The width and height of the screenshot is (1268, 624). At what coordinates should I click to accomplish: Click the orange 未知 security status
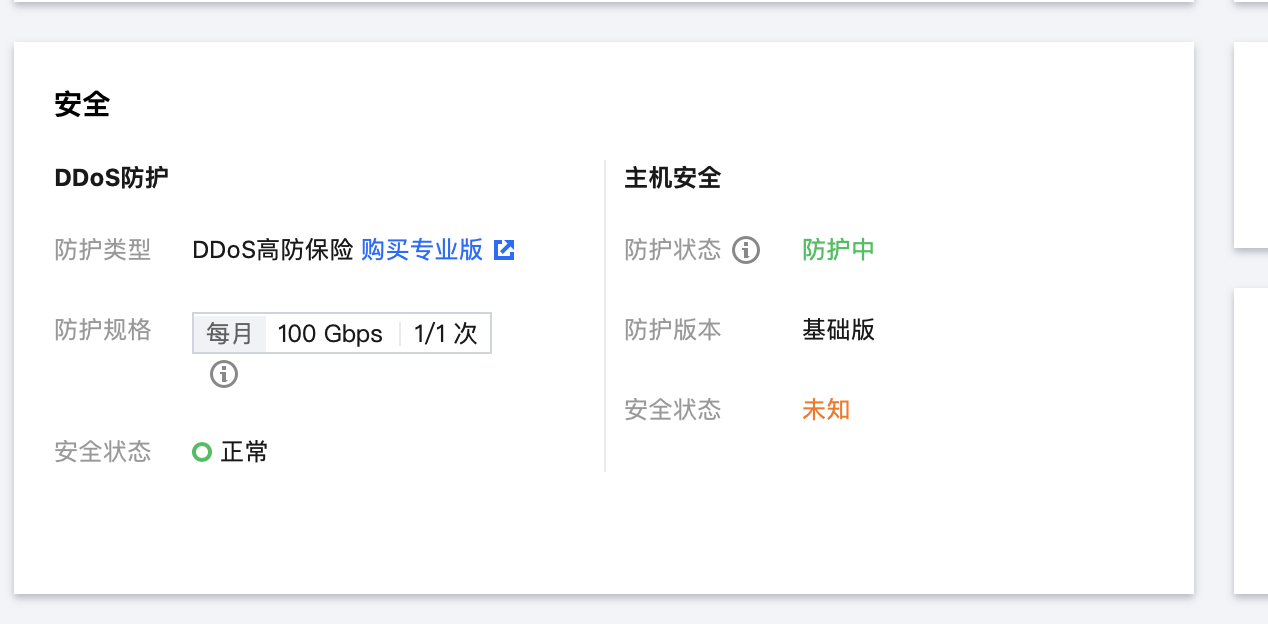coord(826,410)
